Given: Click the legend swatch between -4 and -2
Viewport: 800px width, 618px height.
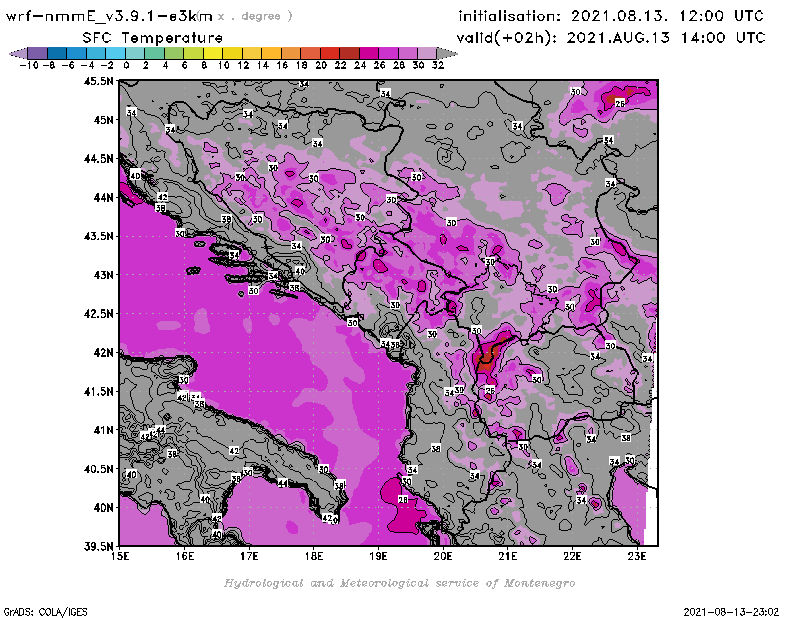Looking at the screenshot, I should click(x=96, y=53).
